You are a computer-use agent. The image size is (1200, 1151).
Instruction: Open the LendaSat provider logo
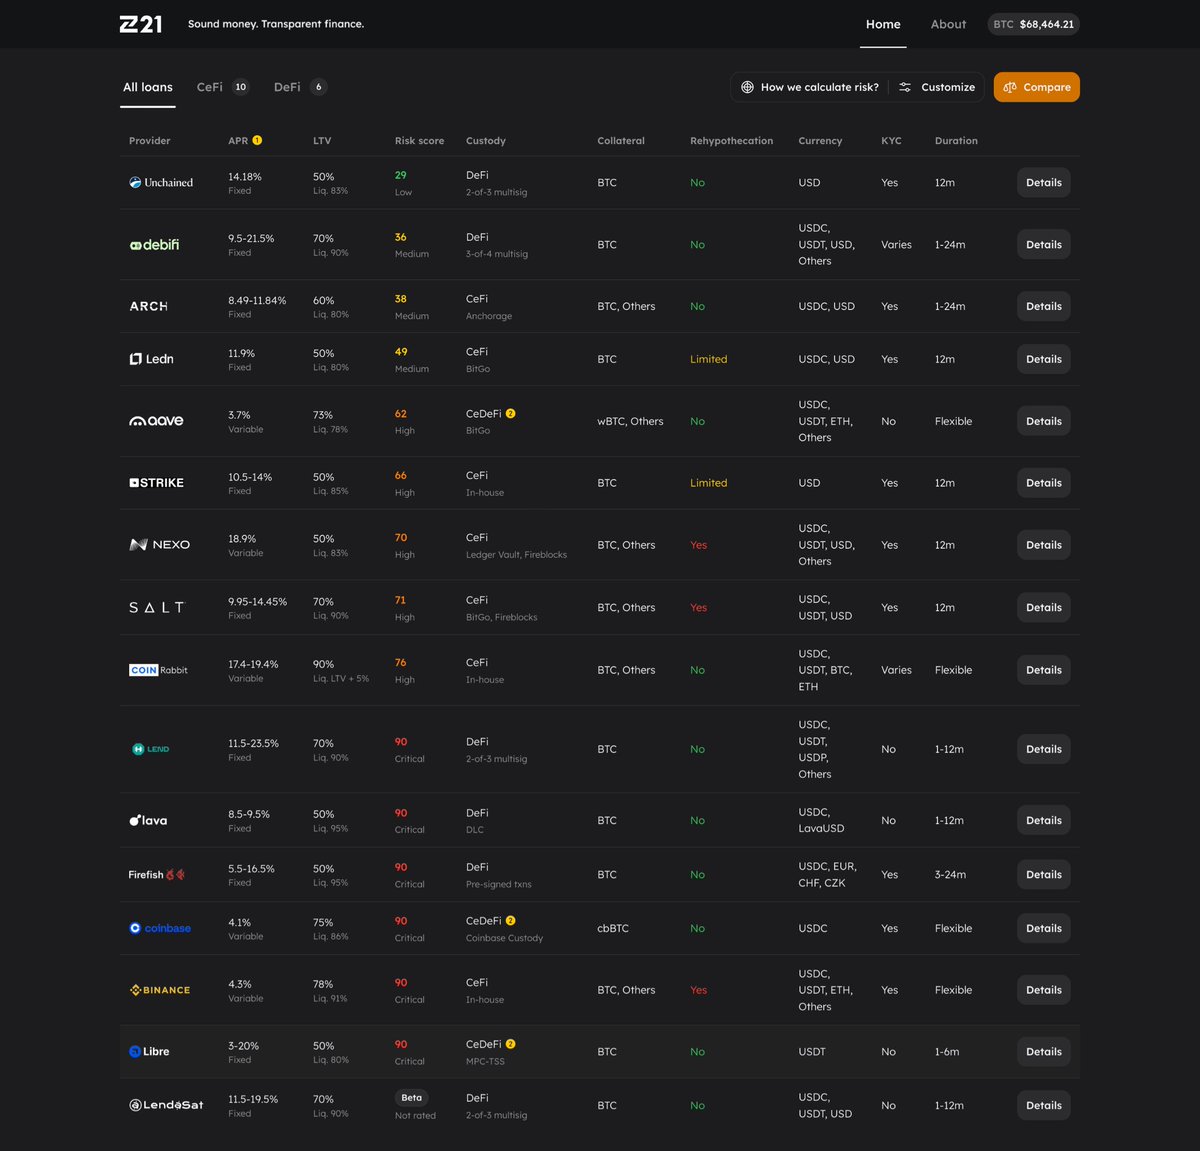(166, 1105)
